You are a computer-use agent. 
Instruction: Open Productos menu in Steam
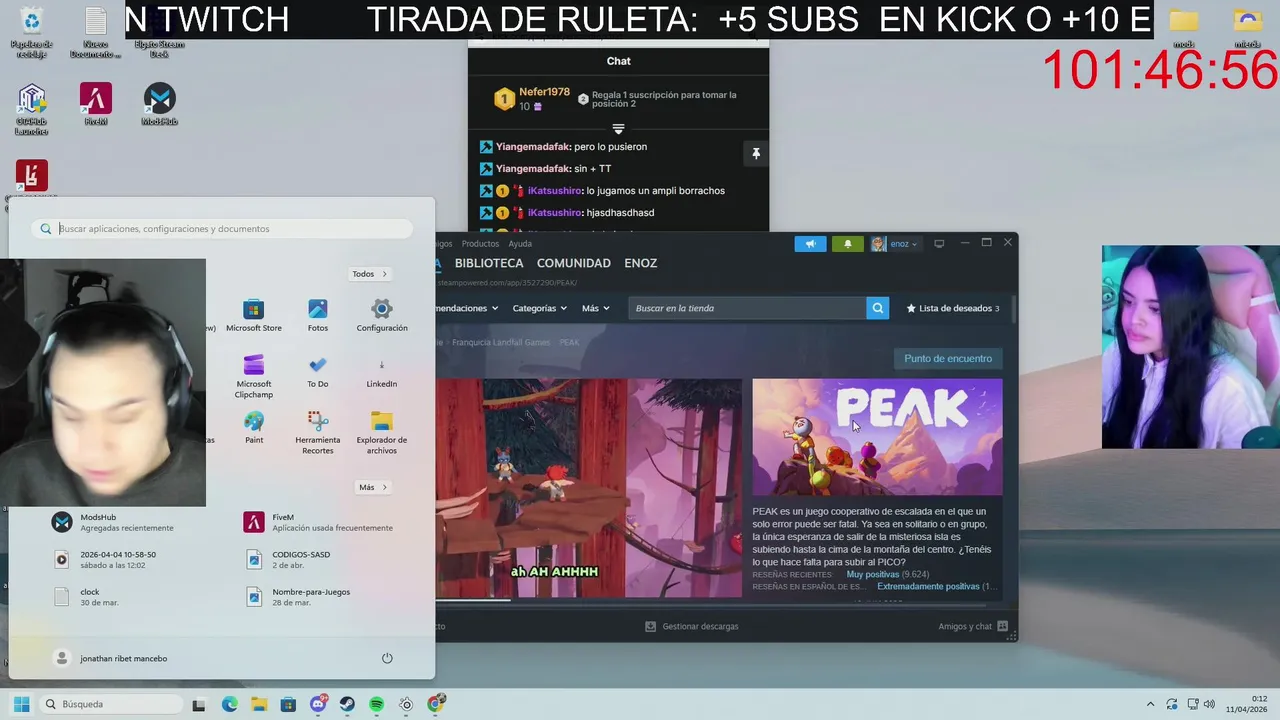480,244
